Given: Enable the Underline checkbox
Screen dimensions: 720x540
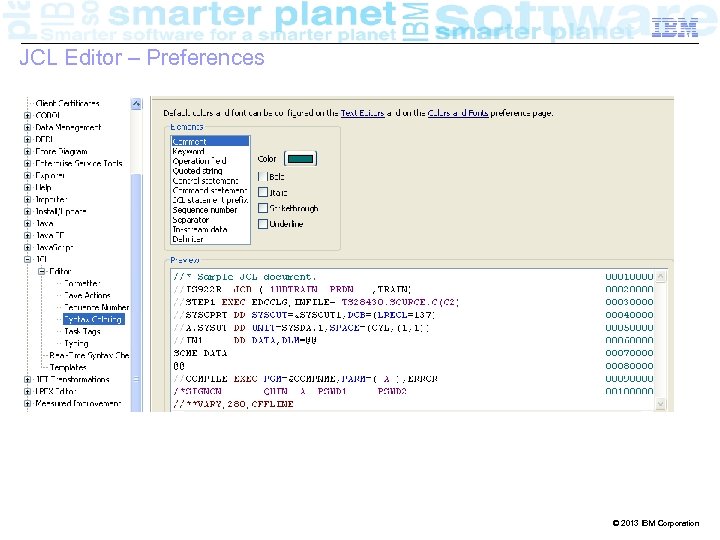Looking at the screenshot, I should coord(263,224).
